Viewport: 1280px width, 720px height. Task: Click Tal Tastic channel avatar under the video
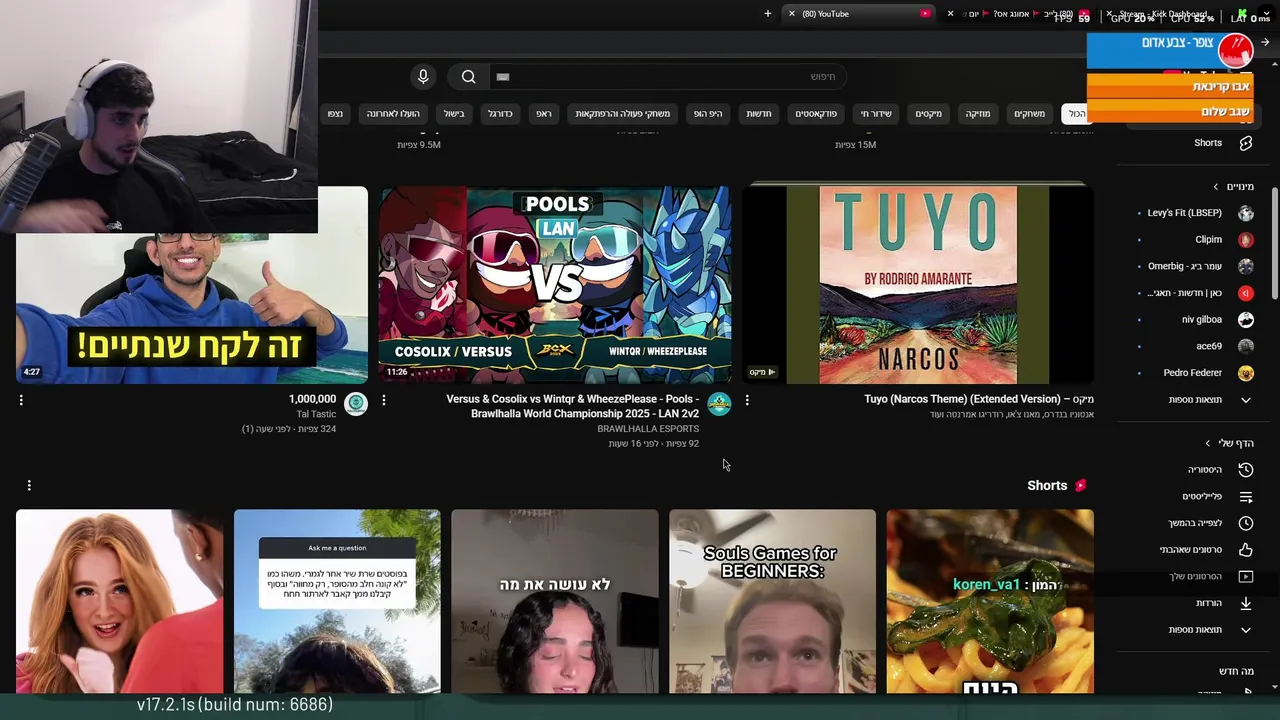coord(356,404)
